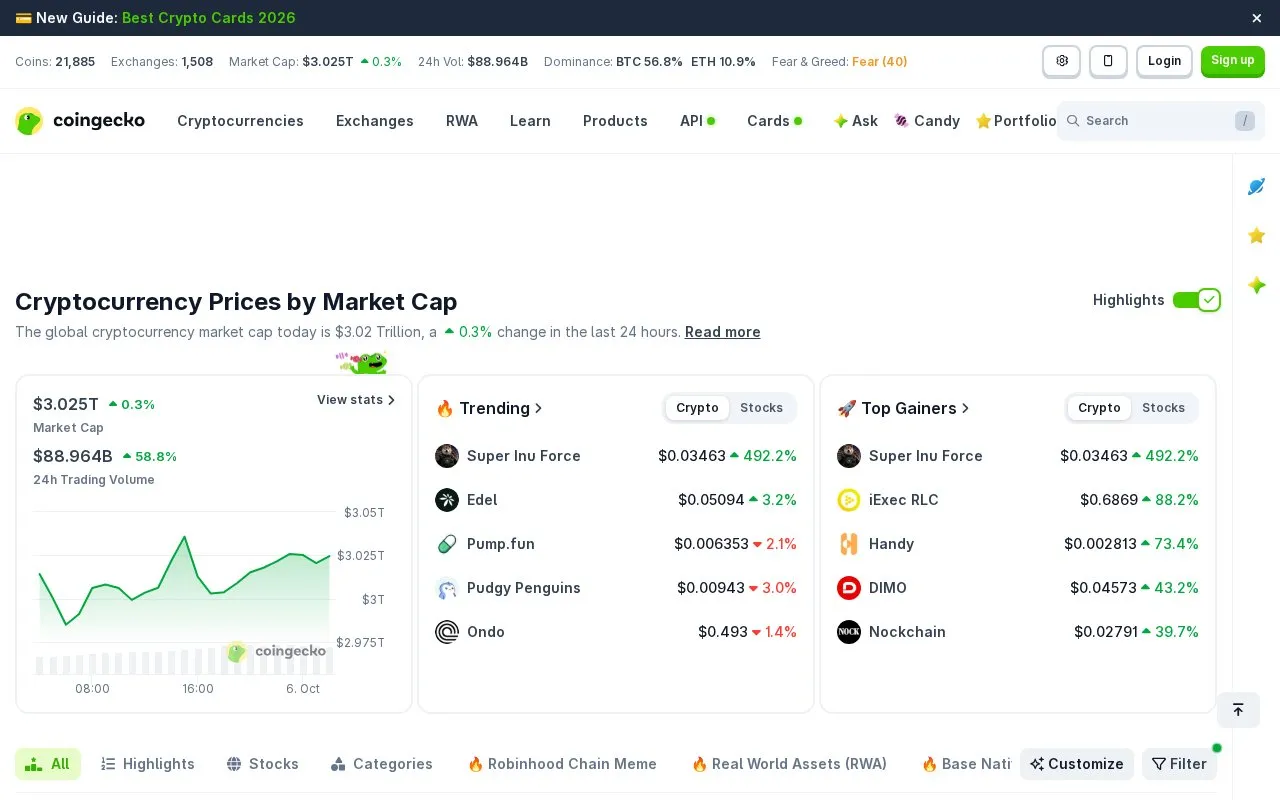1280x800 pixels.
Task: Click the DIMO coin icon
Action: tap(849, 588)
